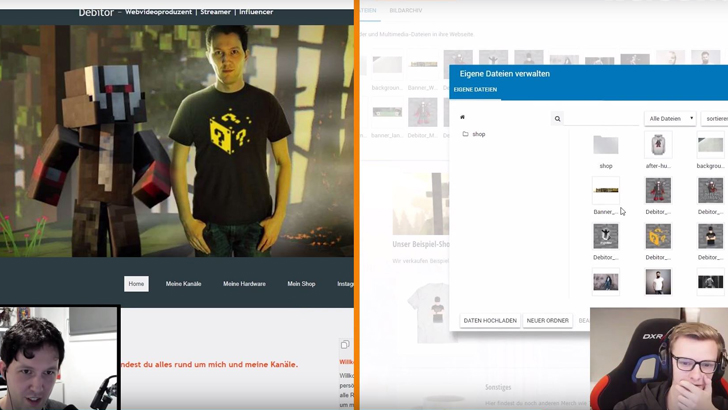The image size is (728, 410).
Task: Open Meine Kanäle in the website navigation
Action: point(183,284)
